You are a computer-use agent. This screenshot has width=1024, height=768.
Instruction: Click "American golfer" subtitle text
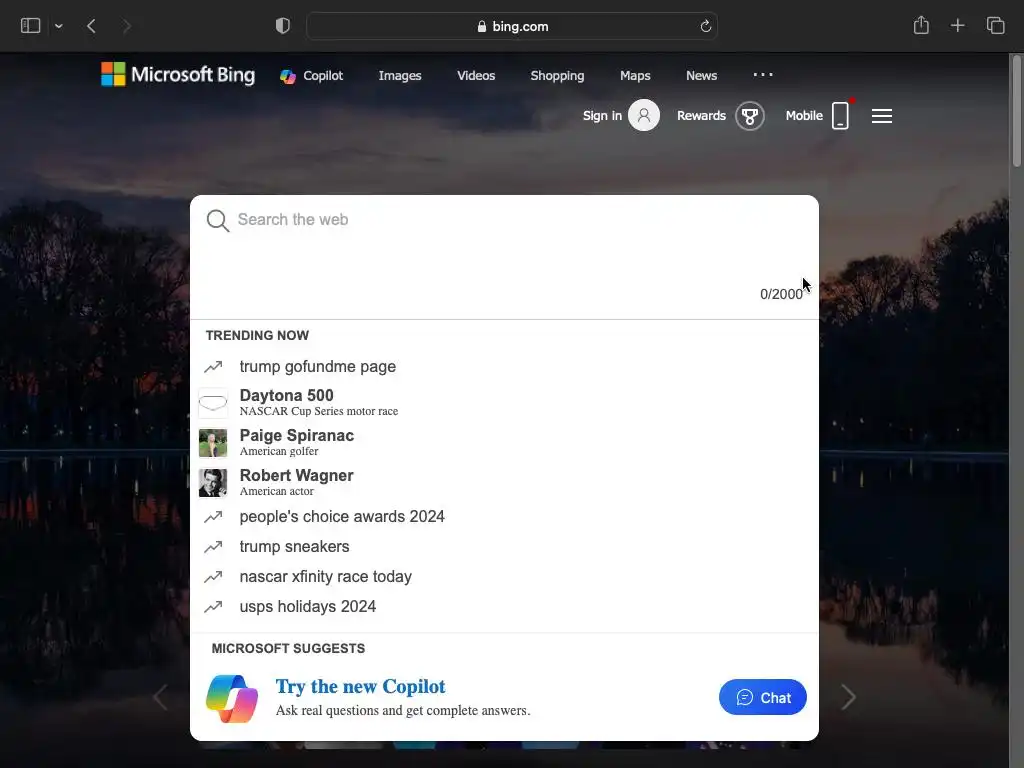(279, 451)
